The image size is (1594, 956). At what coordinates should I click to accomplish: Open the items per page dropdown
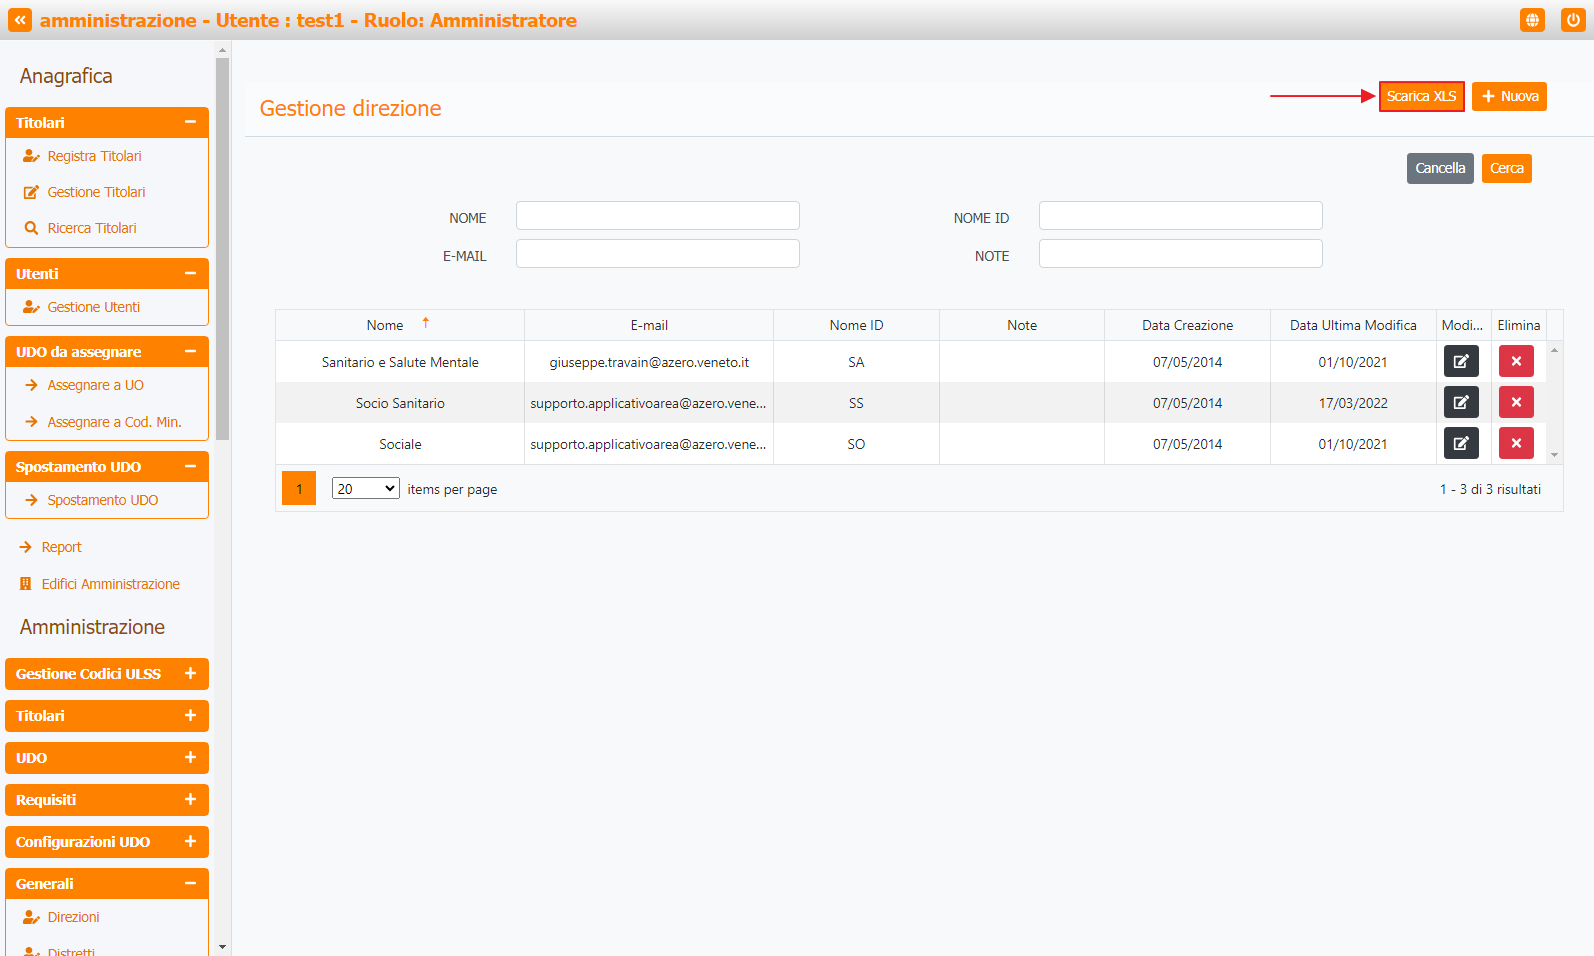point(365,489)
